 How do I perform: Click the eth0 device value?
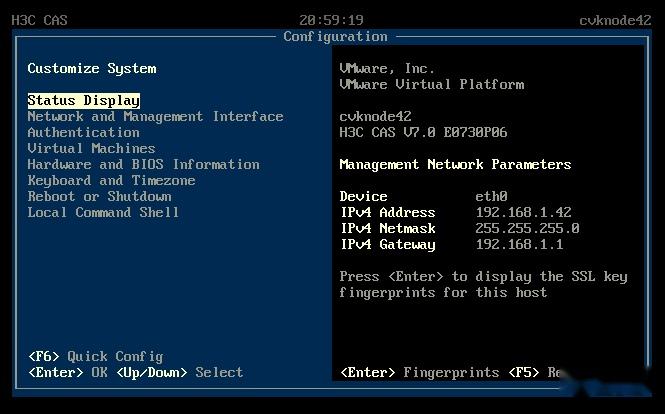(491, 196)
